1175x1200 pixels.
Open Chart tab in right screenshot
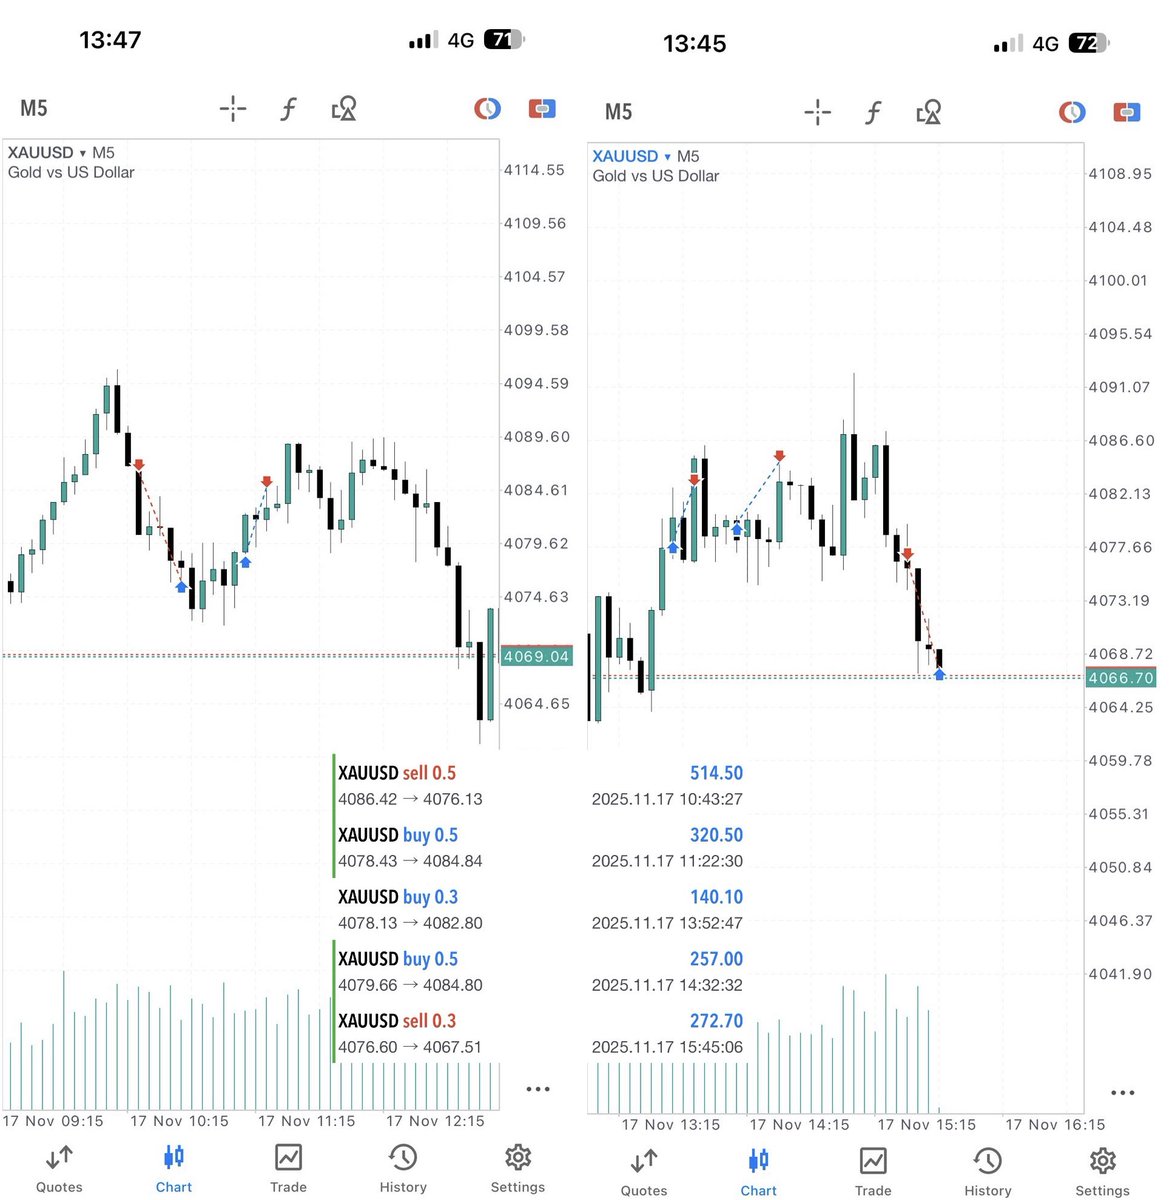[759, 1173]
